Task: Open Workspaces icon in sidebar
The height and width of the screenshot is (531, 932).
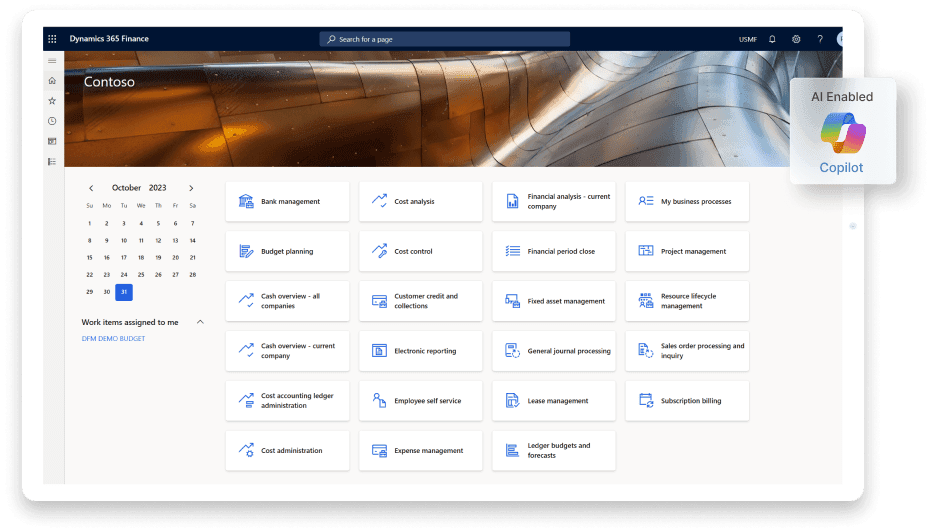Action: pyautogui.click(x=52, y=141)
